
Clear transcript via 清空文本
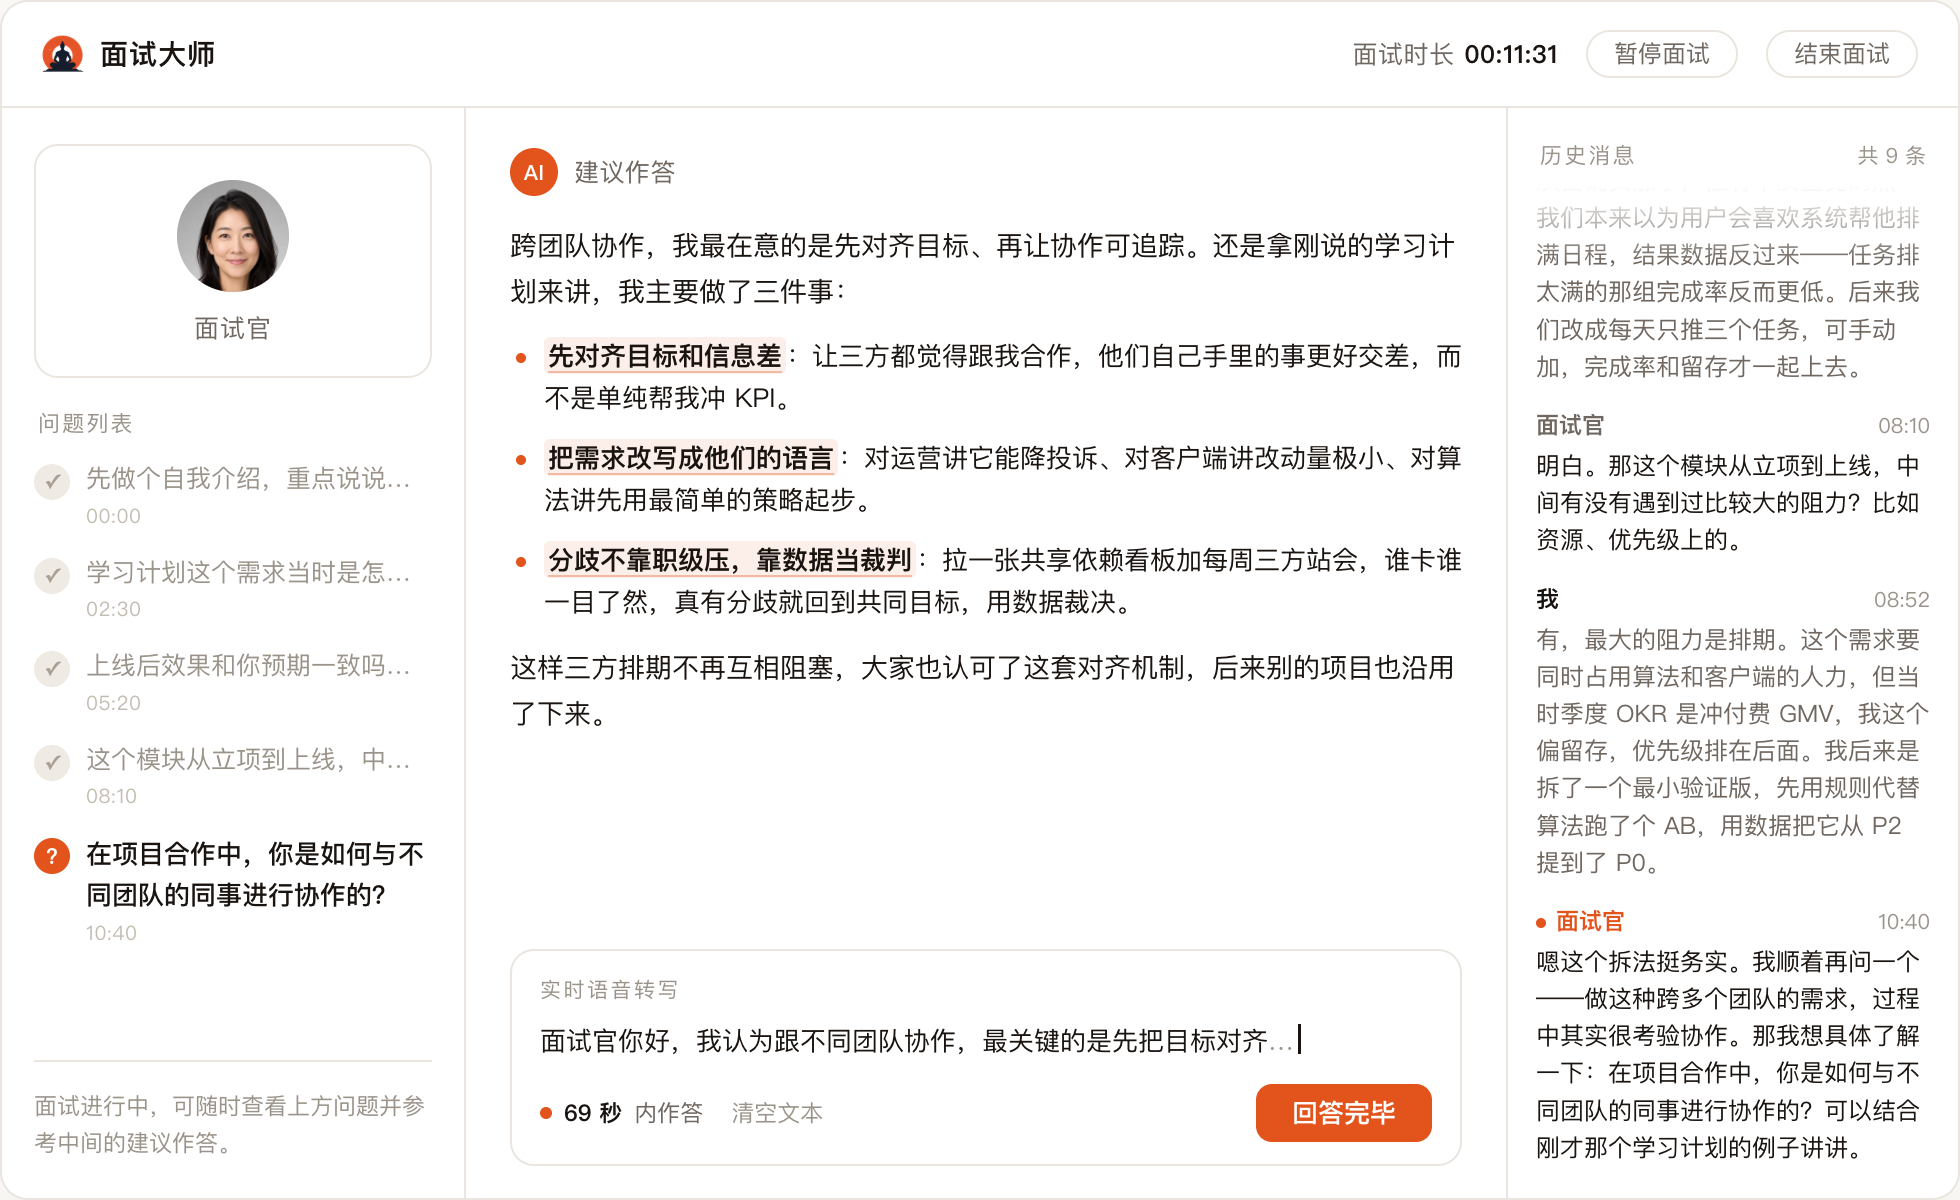777,1113
